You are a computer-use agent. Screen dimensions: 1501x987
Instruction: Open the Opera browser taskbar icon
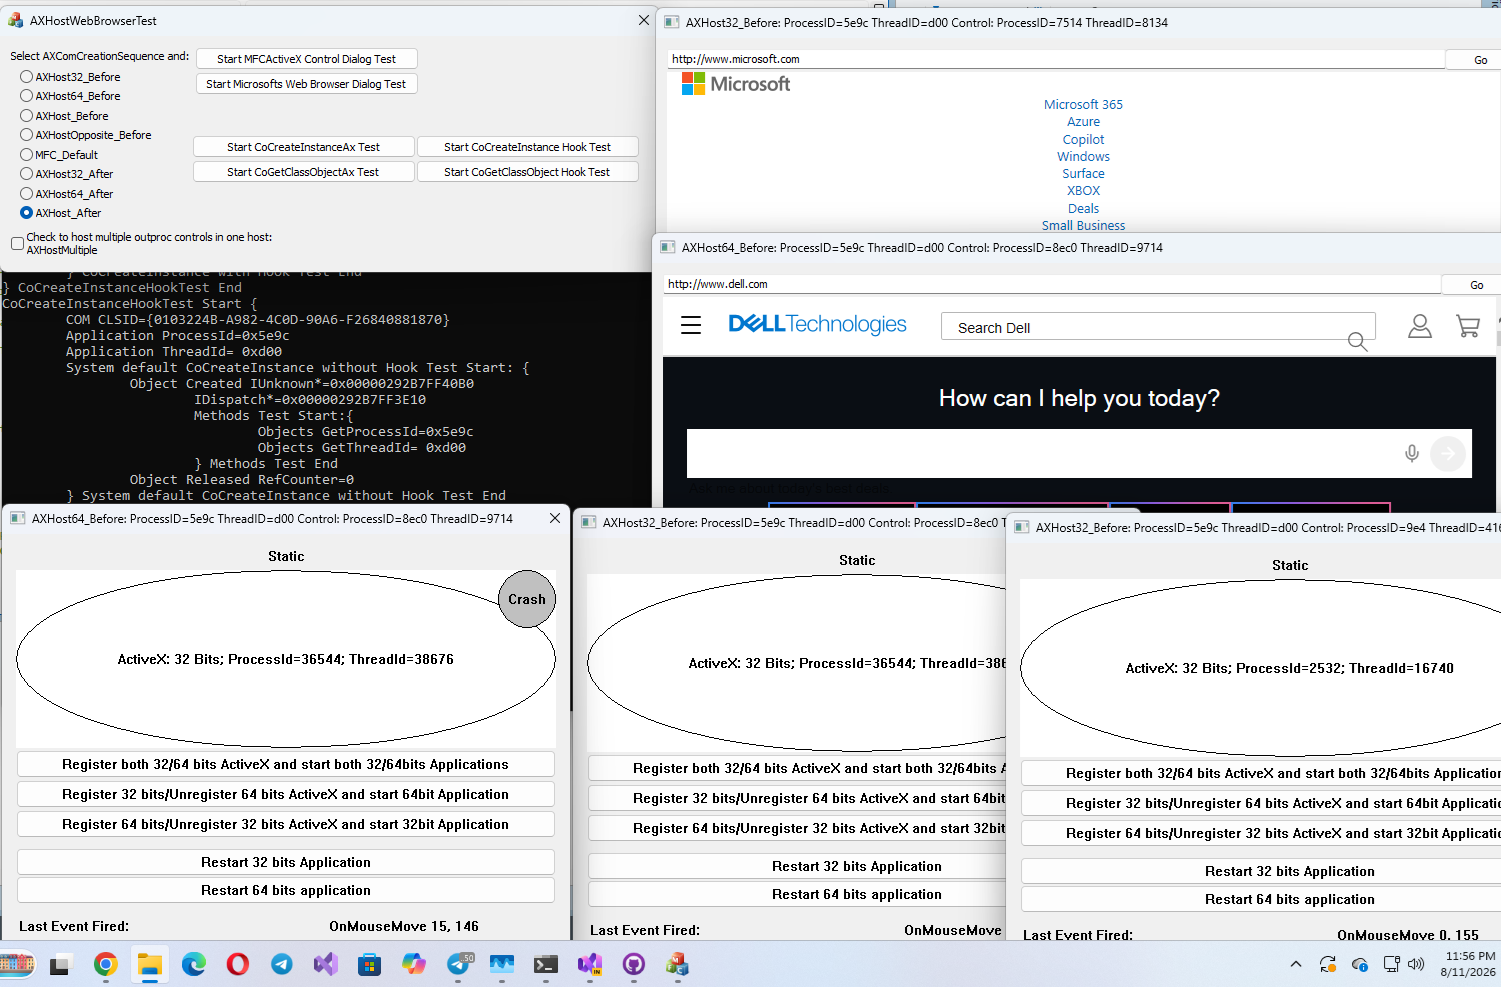coord(238,964)
